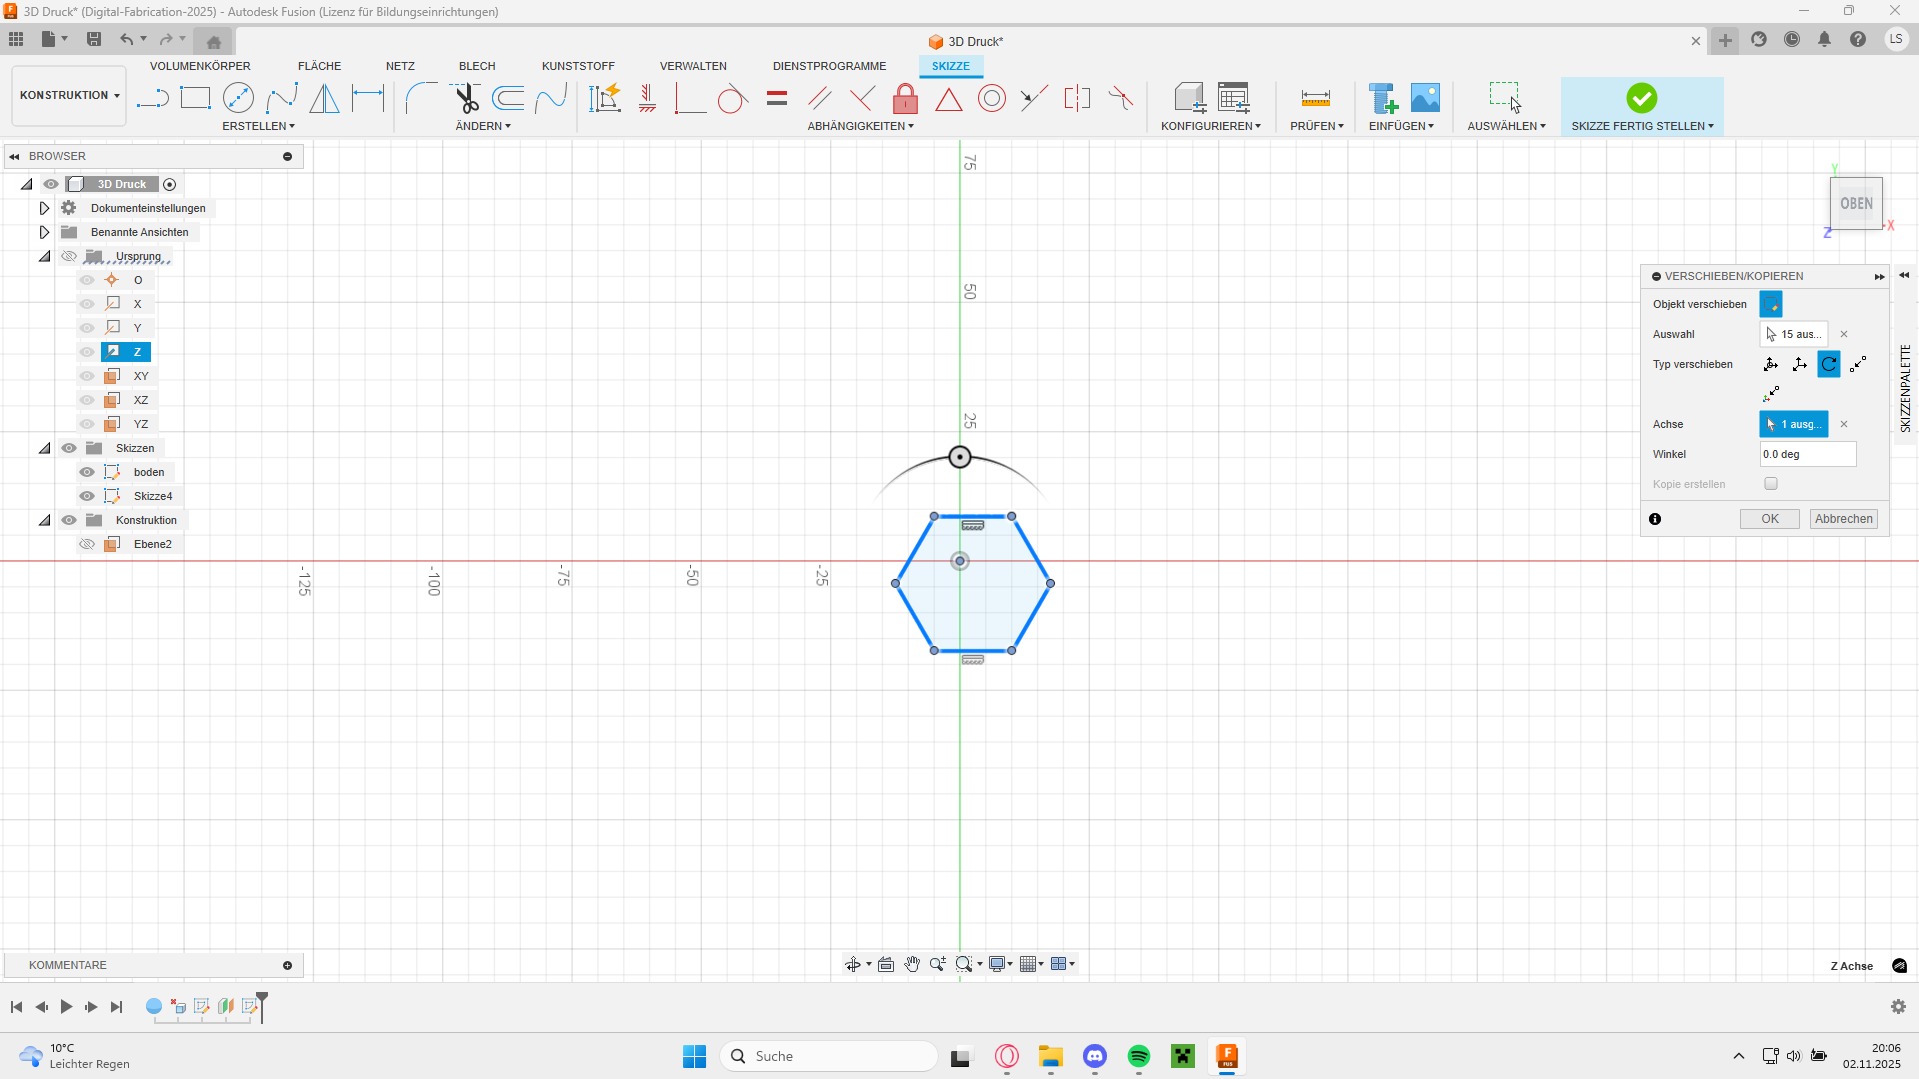The image size is (1919, 1079).
Task: Switch to the VOLUMENKÖRPER tab
Action: [x=200, y=66]
